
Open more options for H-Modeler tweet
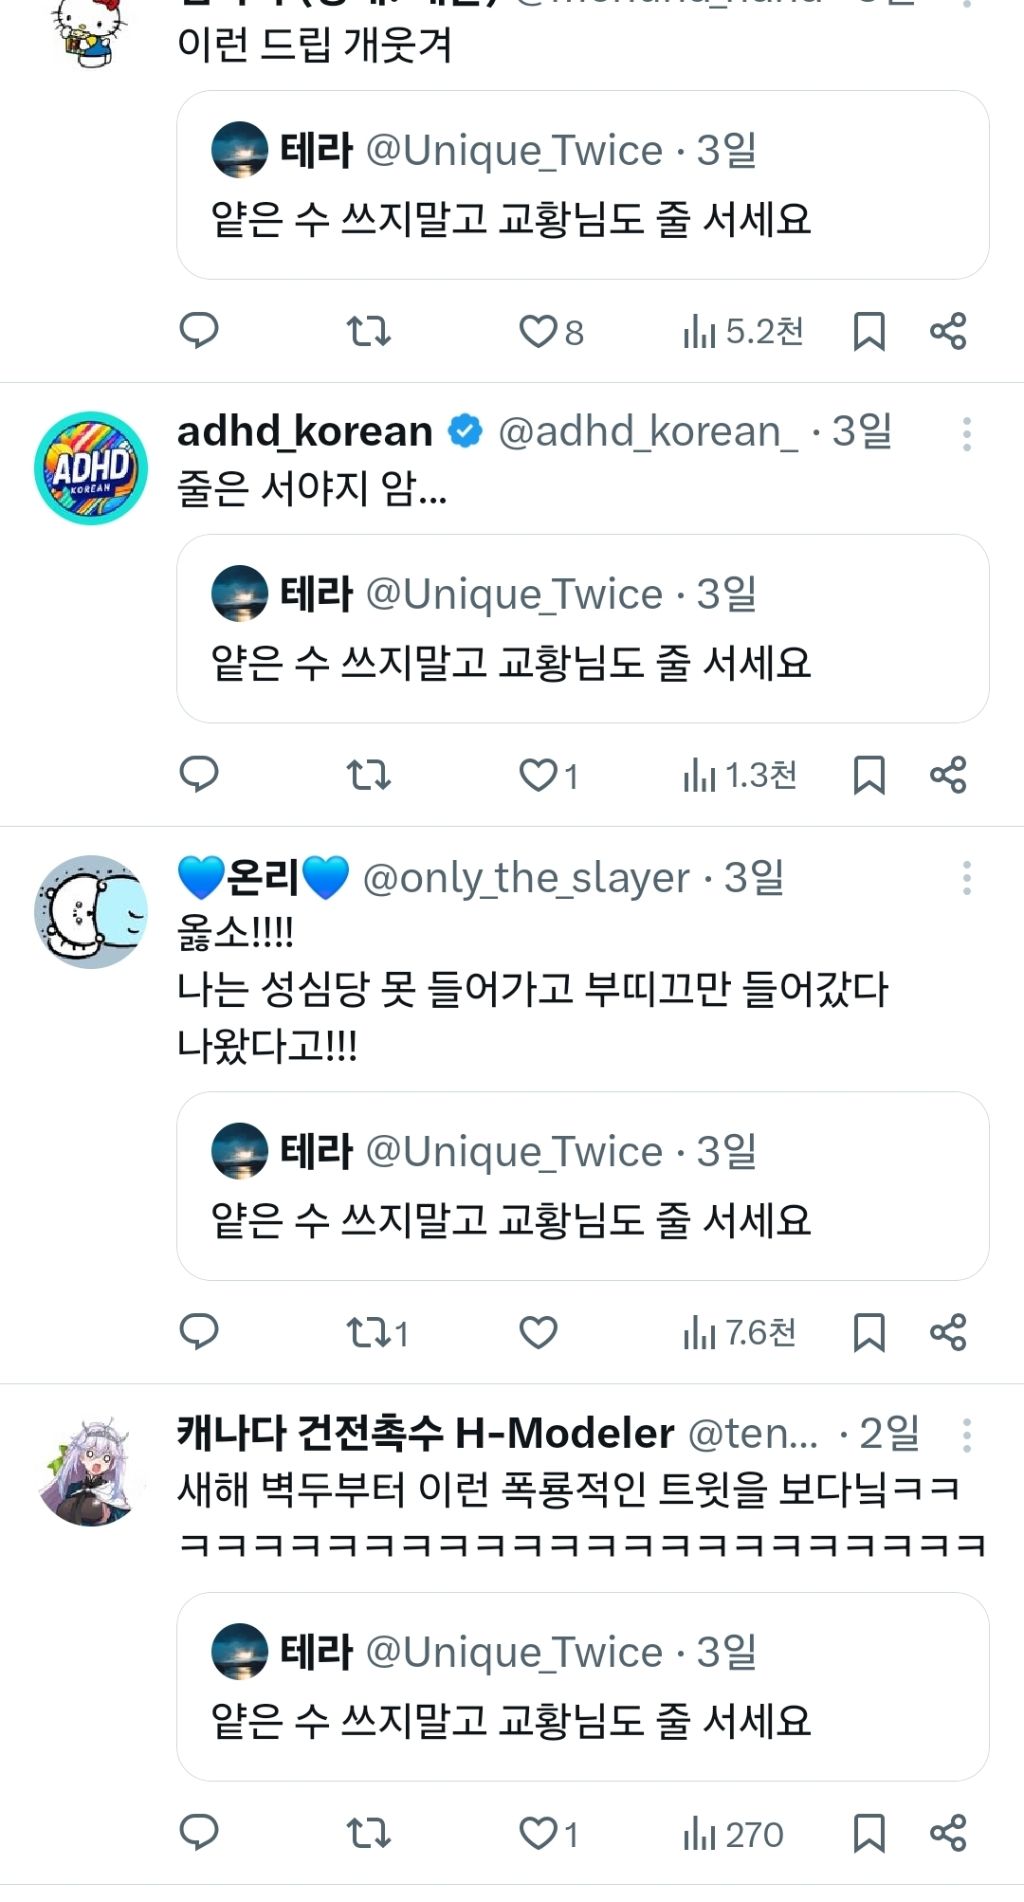coord(966,1435)
